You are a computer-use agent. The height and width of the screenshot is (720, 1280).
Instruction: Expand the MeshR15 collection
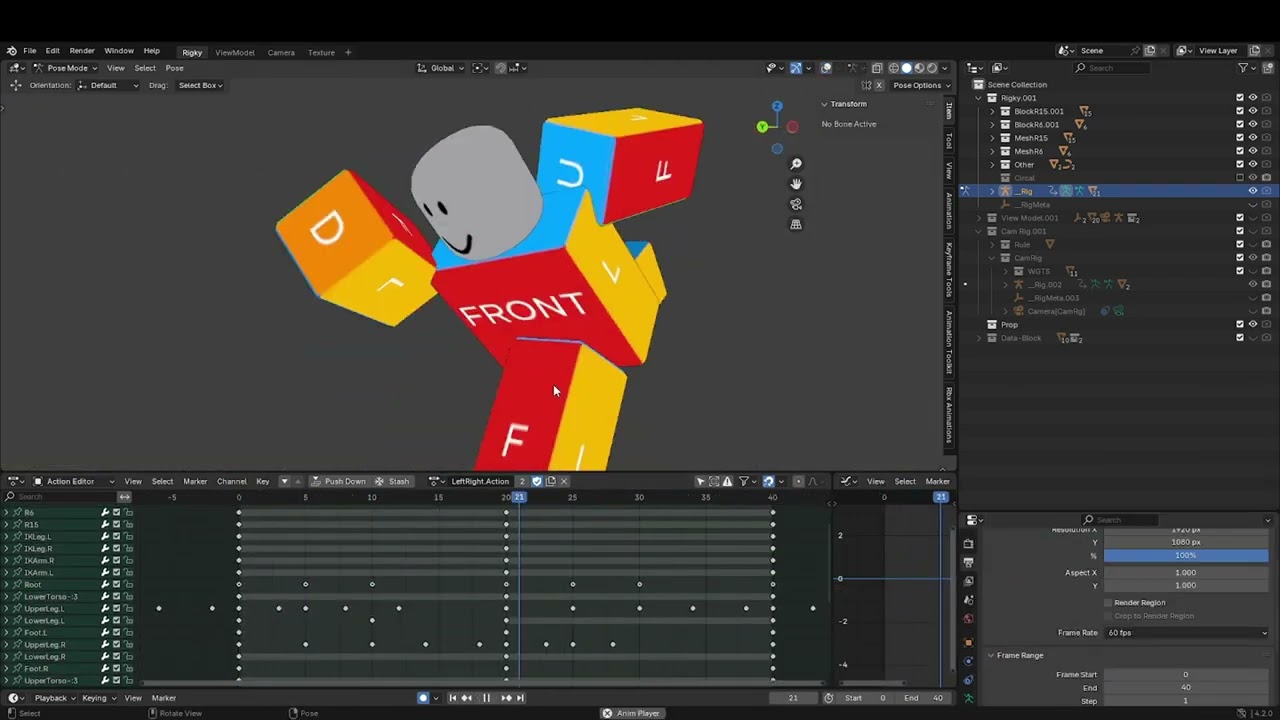(x=992, y=138)
